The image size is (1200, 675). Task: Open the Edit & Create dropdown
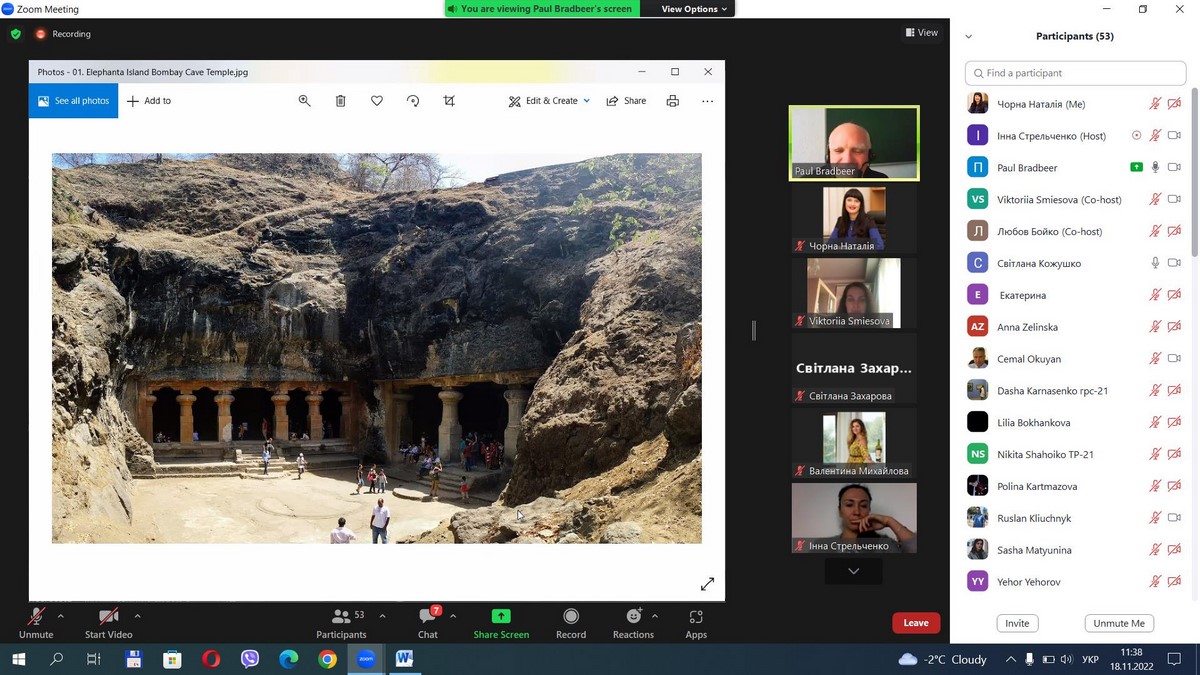click(x=549, y=101)
